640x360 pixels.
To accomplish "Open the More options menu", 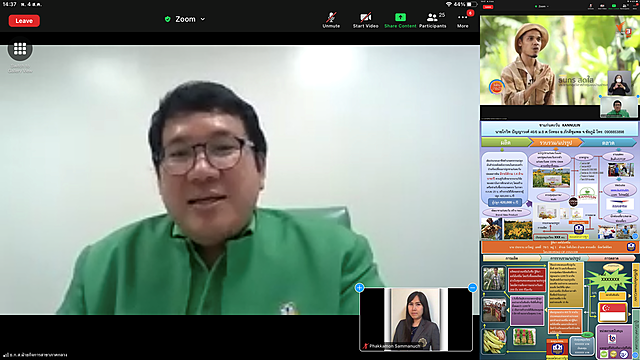I will [x=462, y=20].
